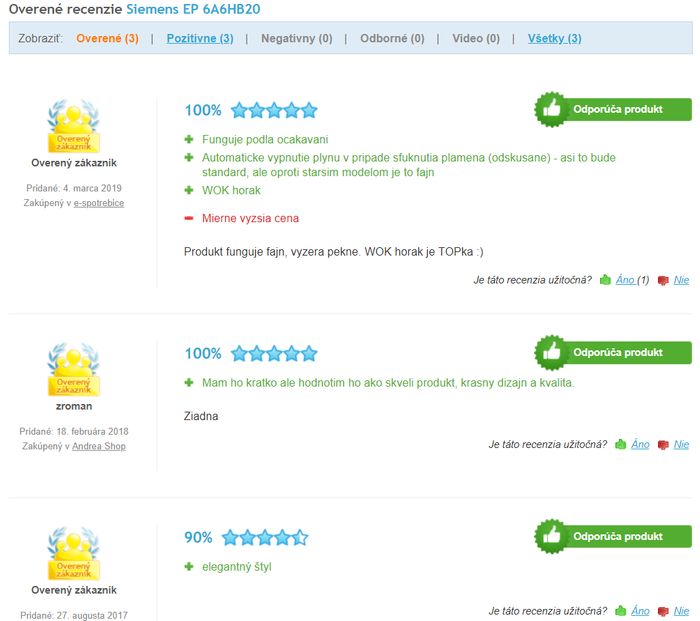Click thumbs-up icon on elegantný štýl review

click(621, 610)
